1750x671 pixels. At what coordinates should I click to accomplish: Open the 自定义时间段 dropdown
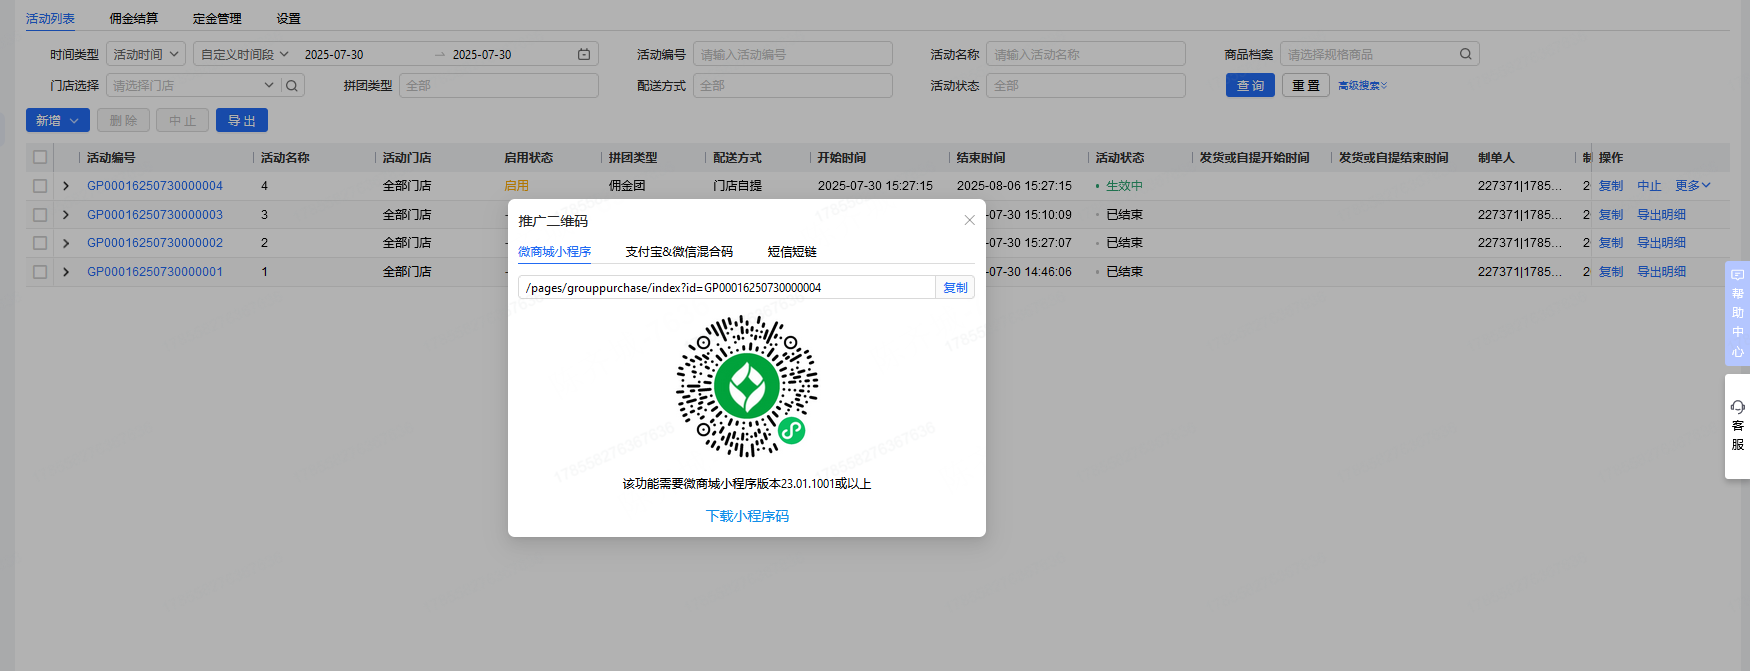pos(244,54)
